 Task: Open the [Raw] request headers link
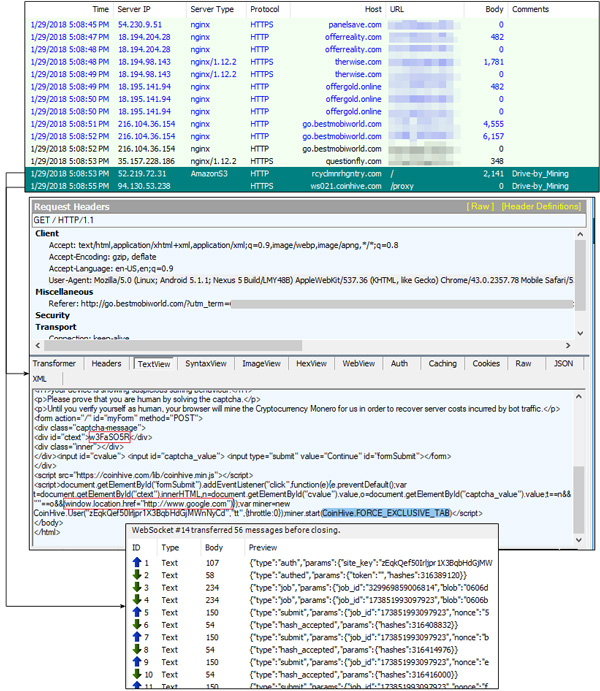[x=480, y=206]
